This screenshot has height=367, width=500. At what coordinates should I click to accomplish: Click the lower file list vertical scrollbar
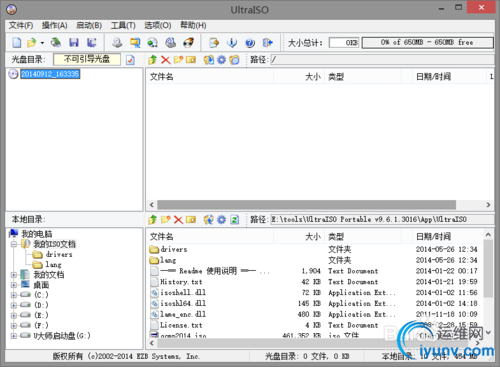tap(488, 269)
